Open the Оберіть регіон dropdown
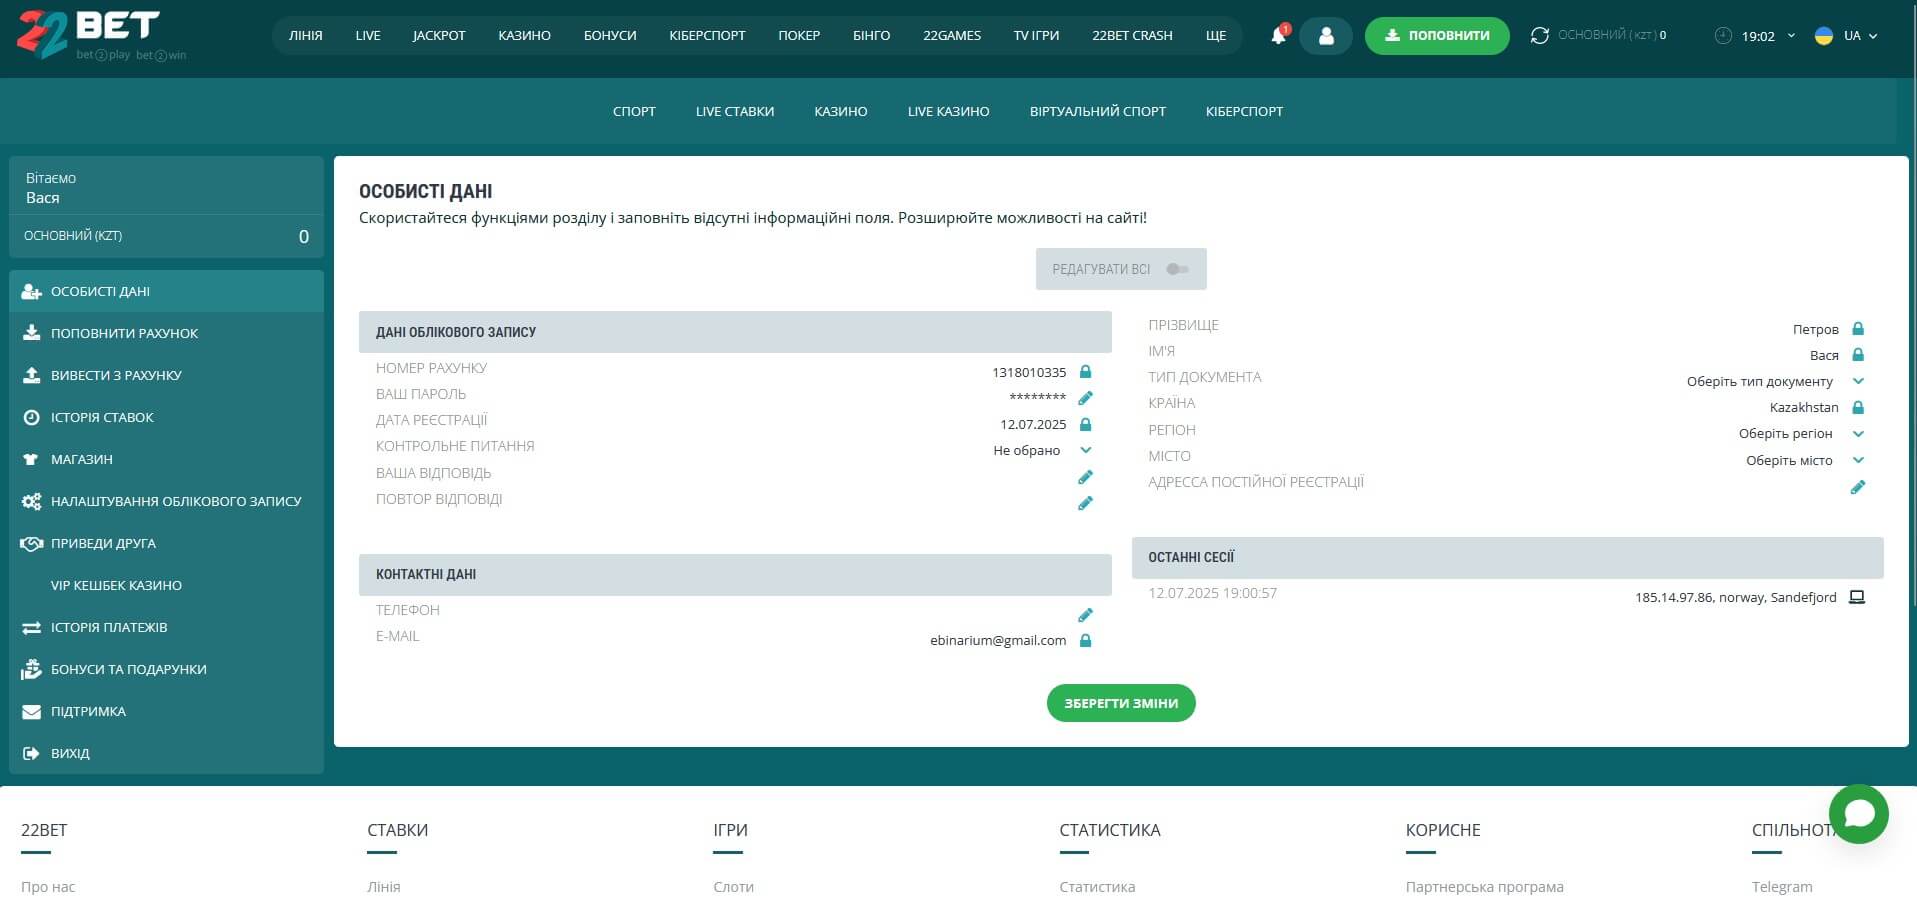The width and height of the screenshot is (1917, 908). (1858, 434)
